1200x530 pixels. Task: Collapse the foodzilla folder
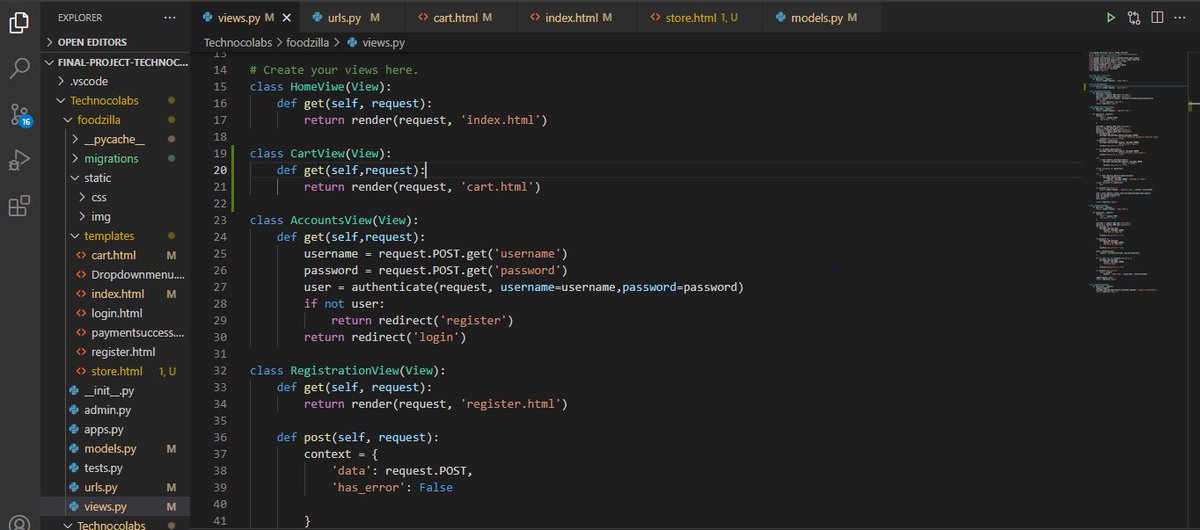[x=115, y=120]
